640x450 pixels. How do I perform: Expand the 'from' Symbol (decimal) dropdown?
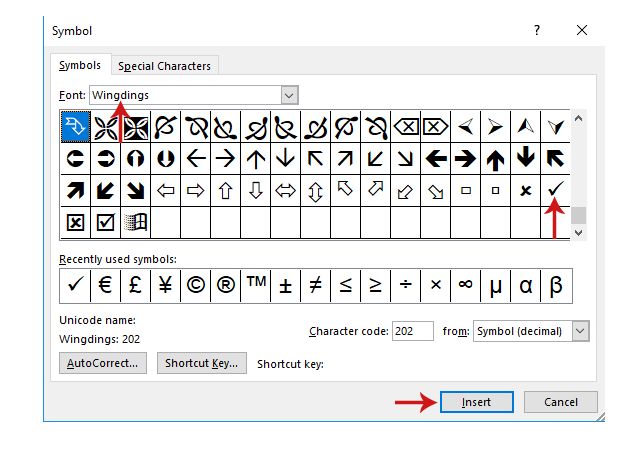coord(582,331)
